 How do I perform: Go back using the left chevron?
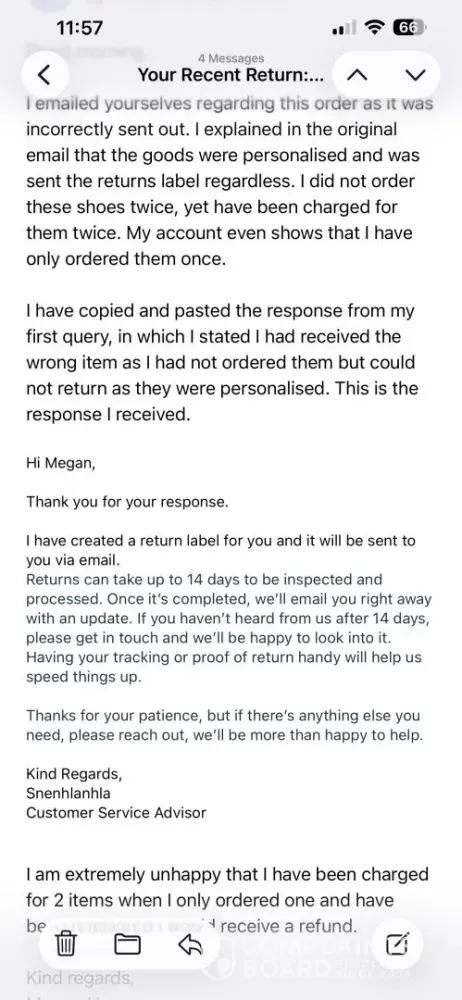point(43,75)
